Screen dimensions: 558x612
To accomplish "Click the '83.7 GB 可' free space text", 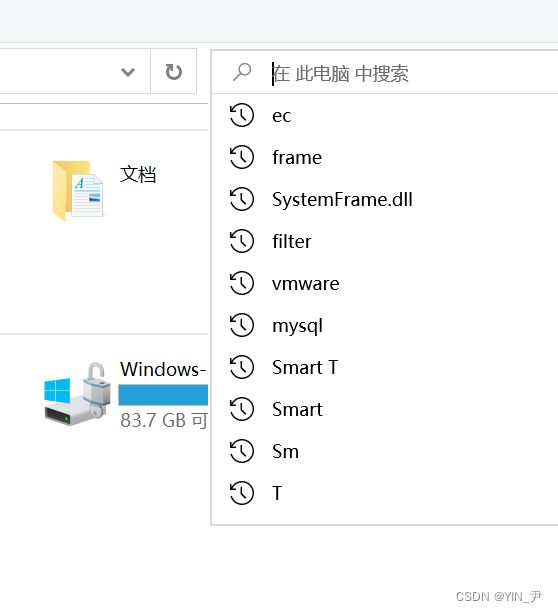I will [164, 421].
